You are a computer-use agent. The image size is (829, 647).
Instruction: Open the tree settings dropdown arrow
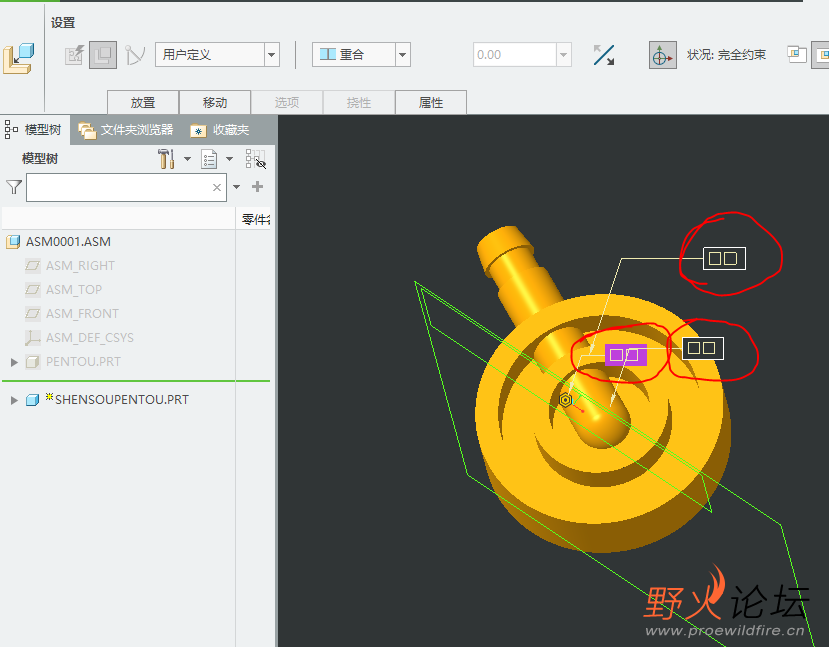187,159
